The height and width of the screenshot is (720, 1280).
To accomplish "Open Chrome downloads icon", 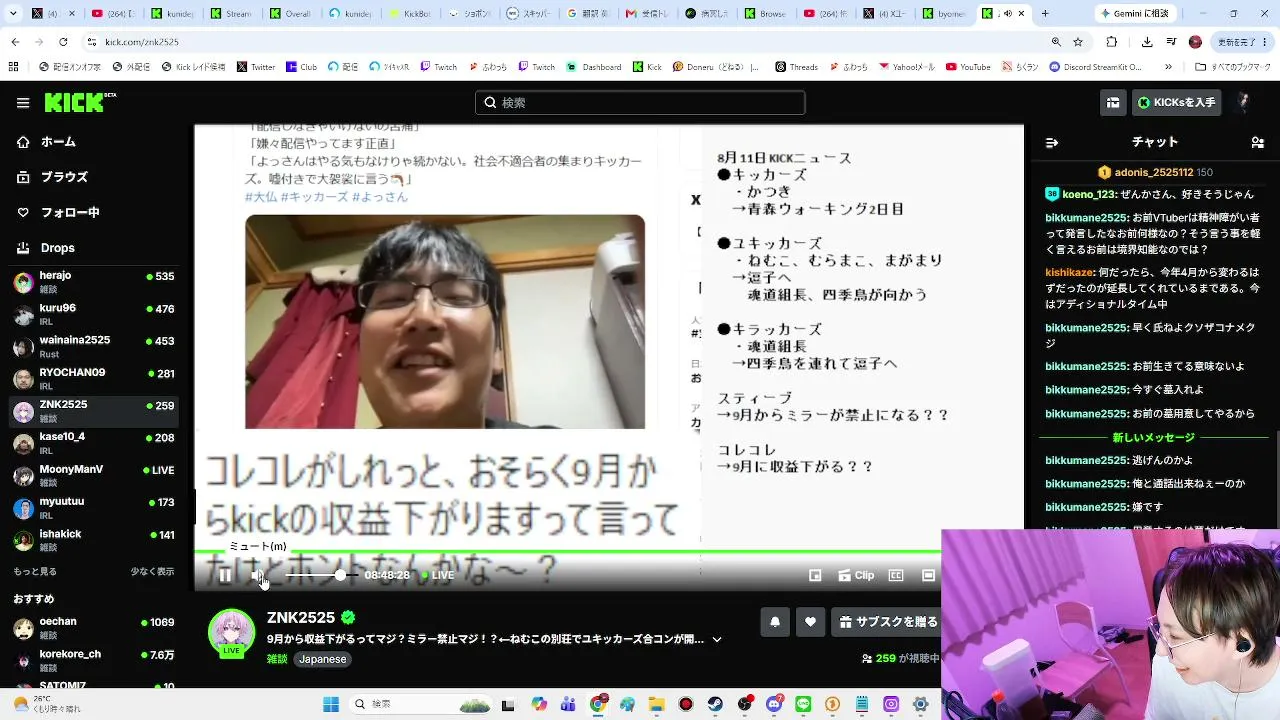I will coord(1147,42).
